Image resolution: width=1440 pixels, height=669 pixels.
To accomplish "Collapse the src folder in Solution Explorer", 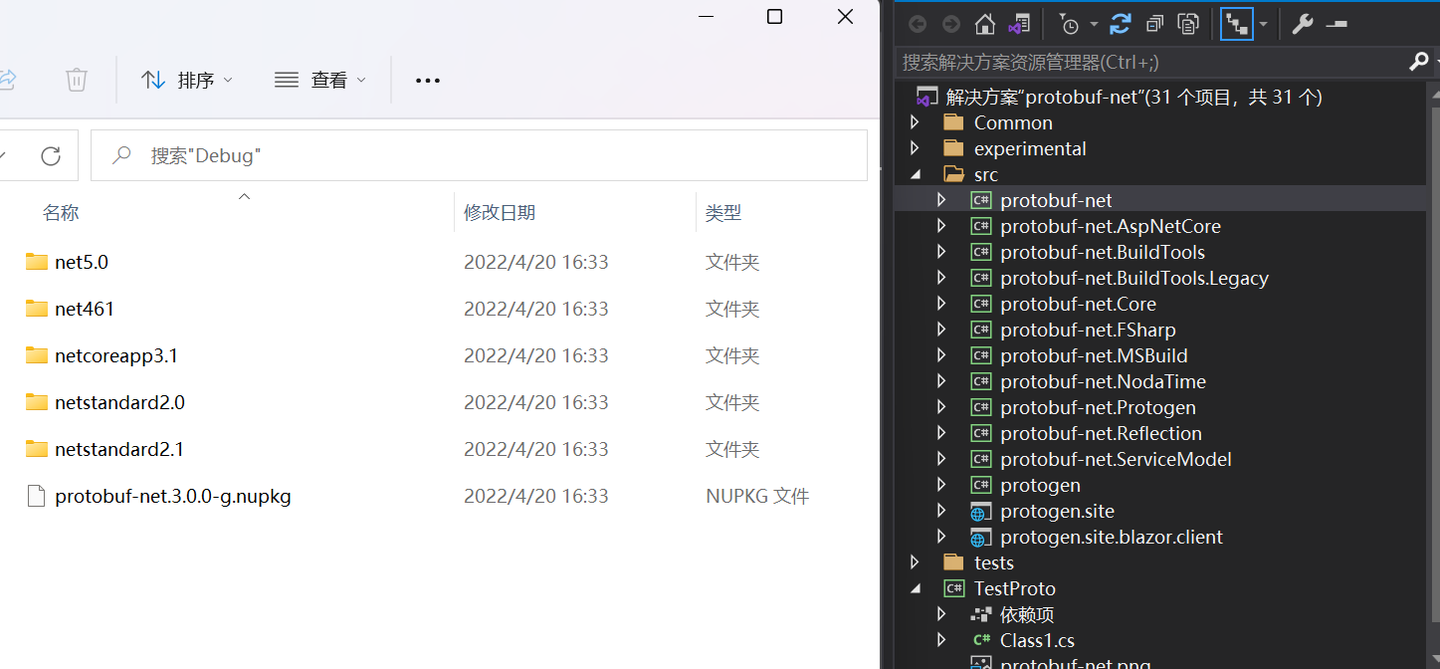I will pyautogui.click(x=914, y=173).
